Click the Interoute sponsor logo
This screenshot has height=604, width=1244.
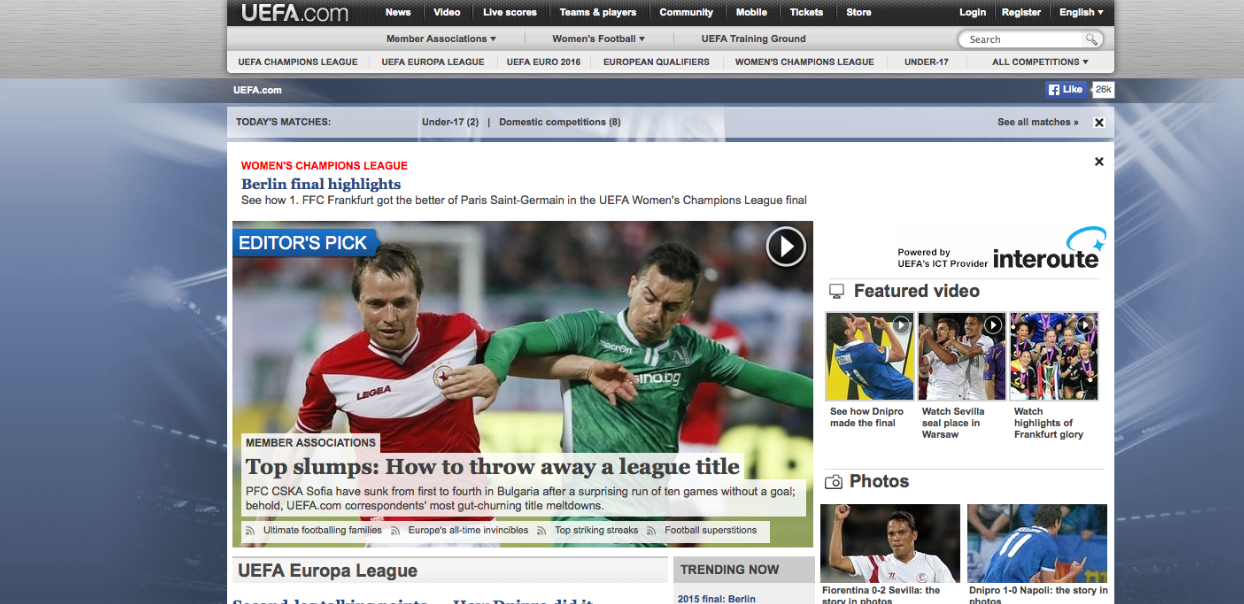(x=1046, y=251)
